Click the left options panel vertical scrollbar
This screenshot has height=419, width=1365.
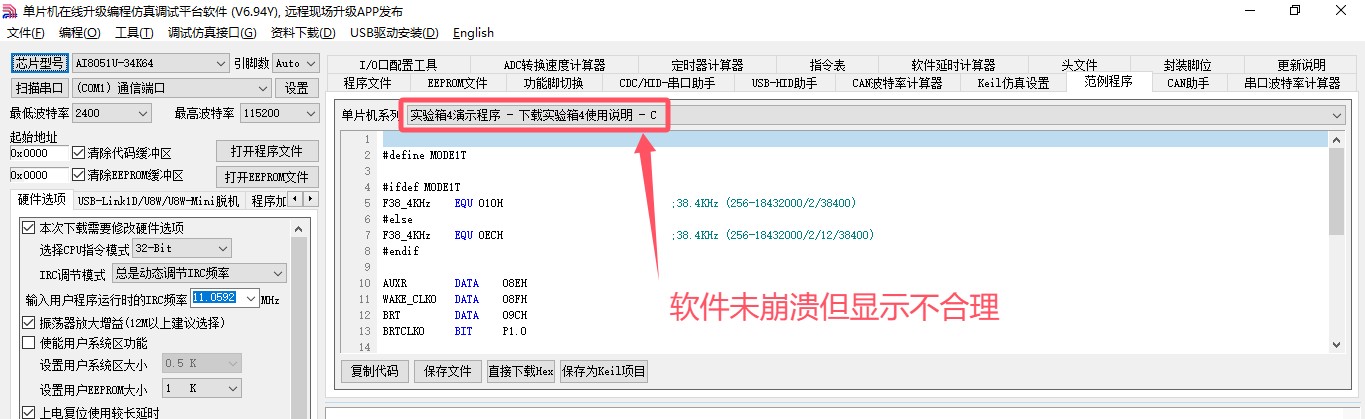click(299, 318)
